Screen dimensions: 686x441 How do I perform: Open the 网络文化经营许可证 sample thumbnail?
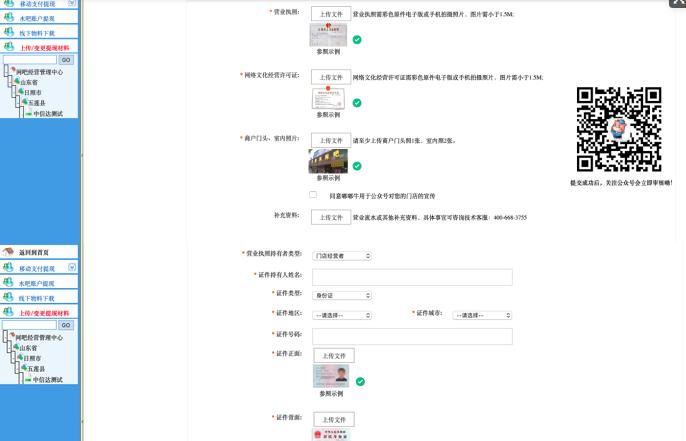click(328, 98)
